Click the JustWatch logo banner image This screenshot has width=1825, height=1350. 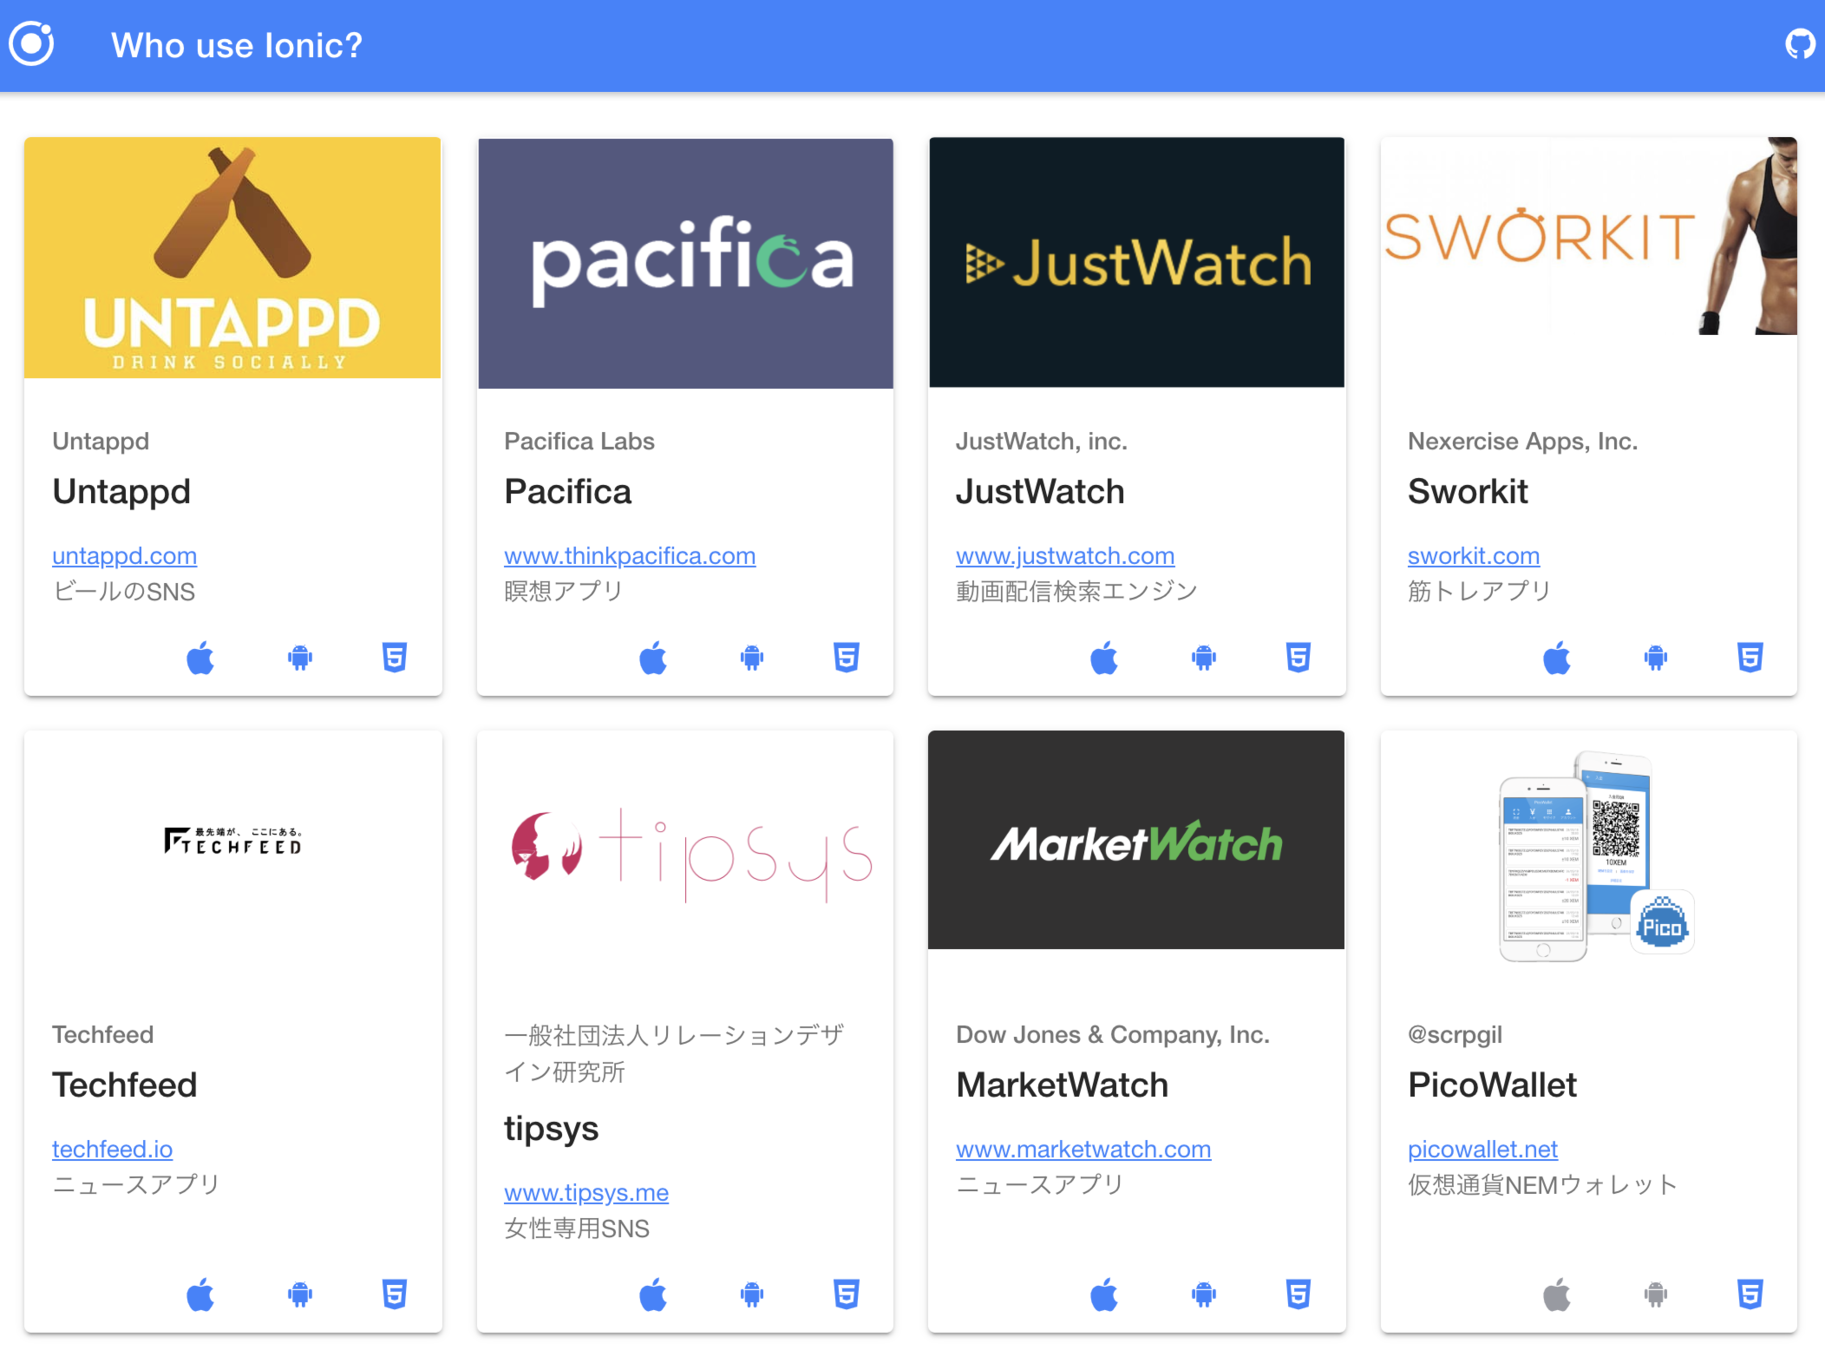pos(1137,262)
